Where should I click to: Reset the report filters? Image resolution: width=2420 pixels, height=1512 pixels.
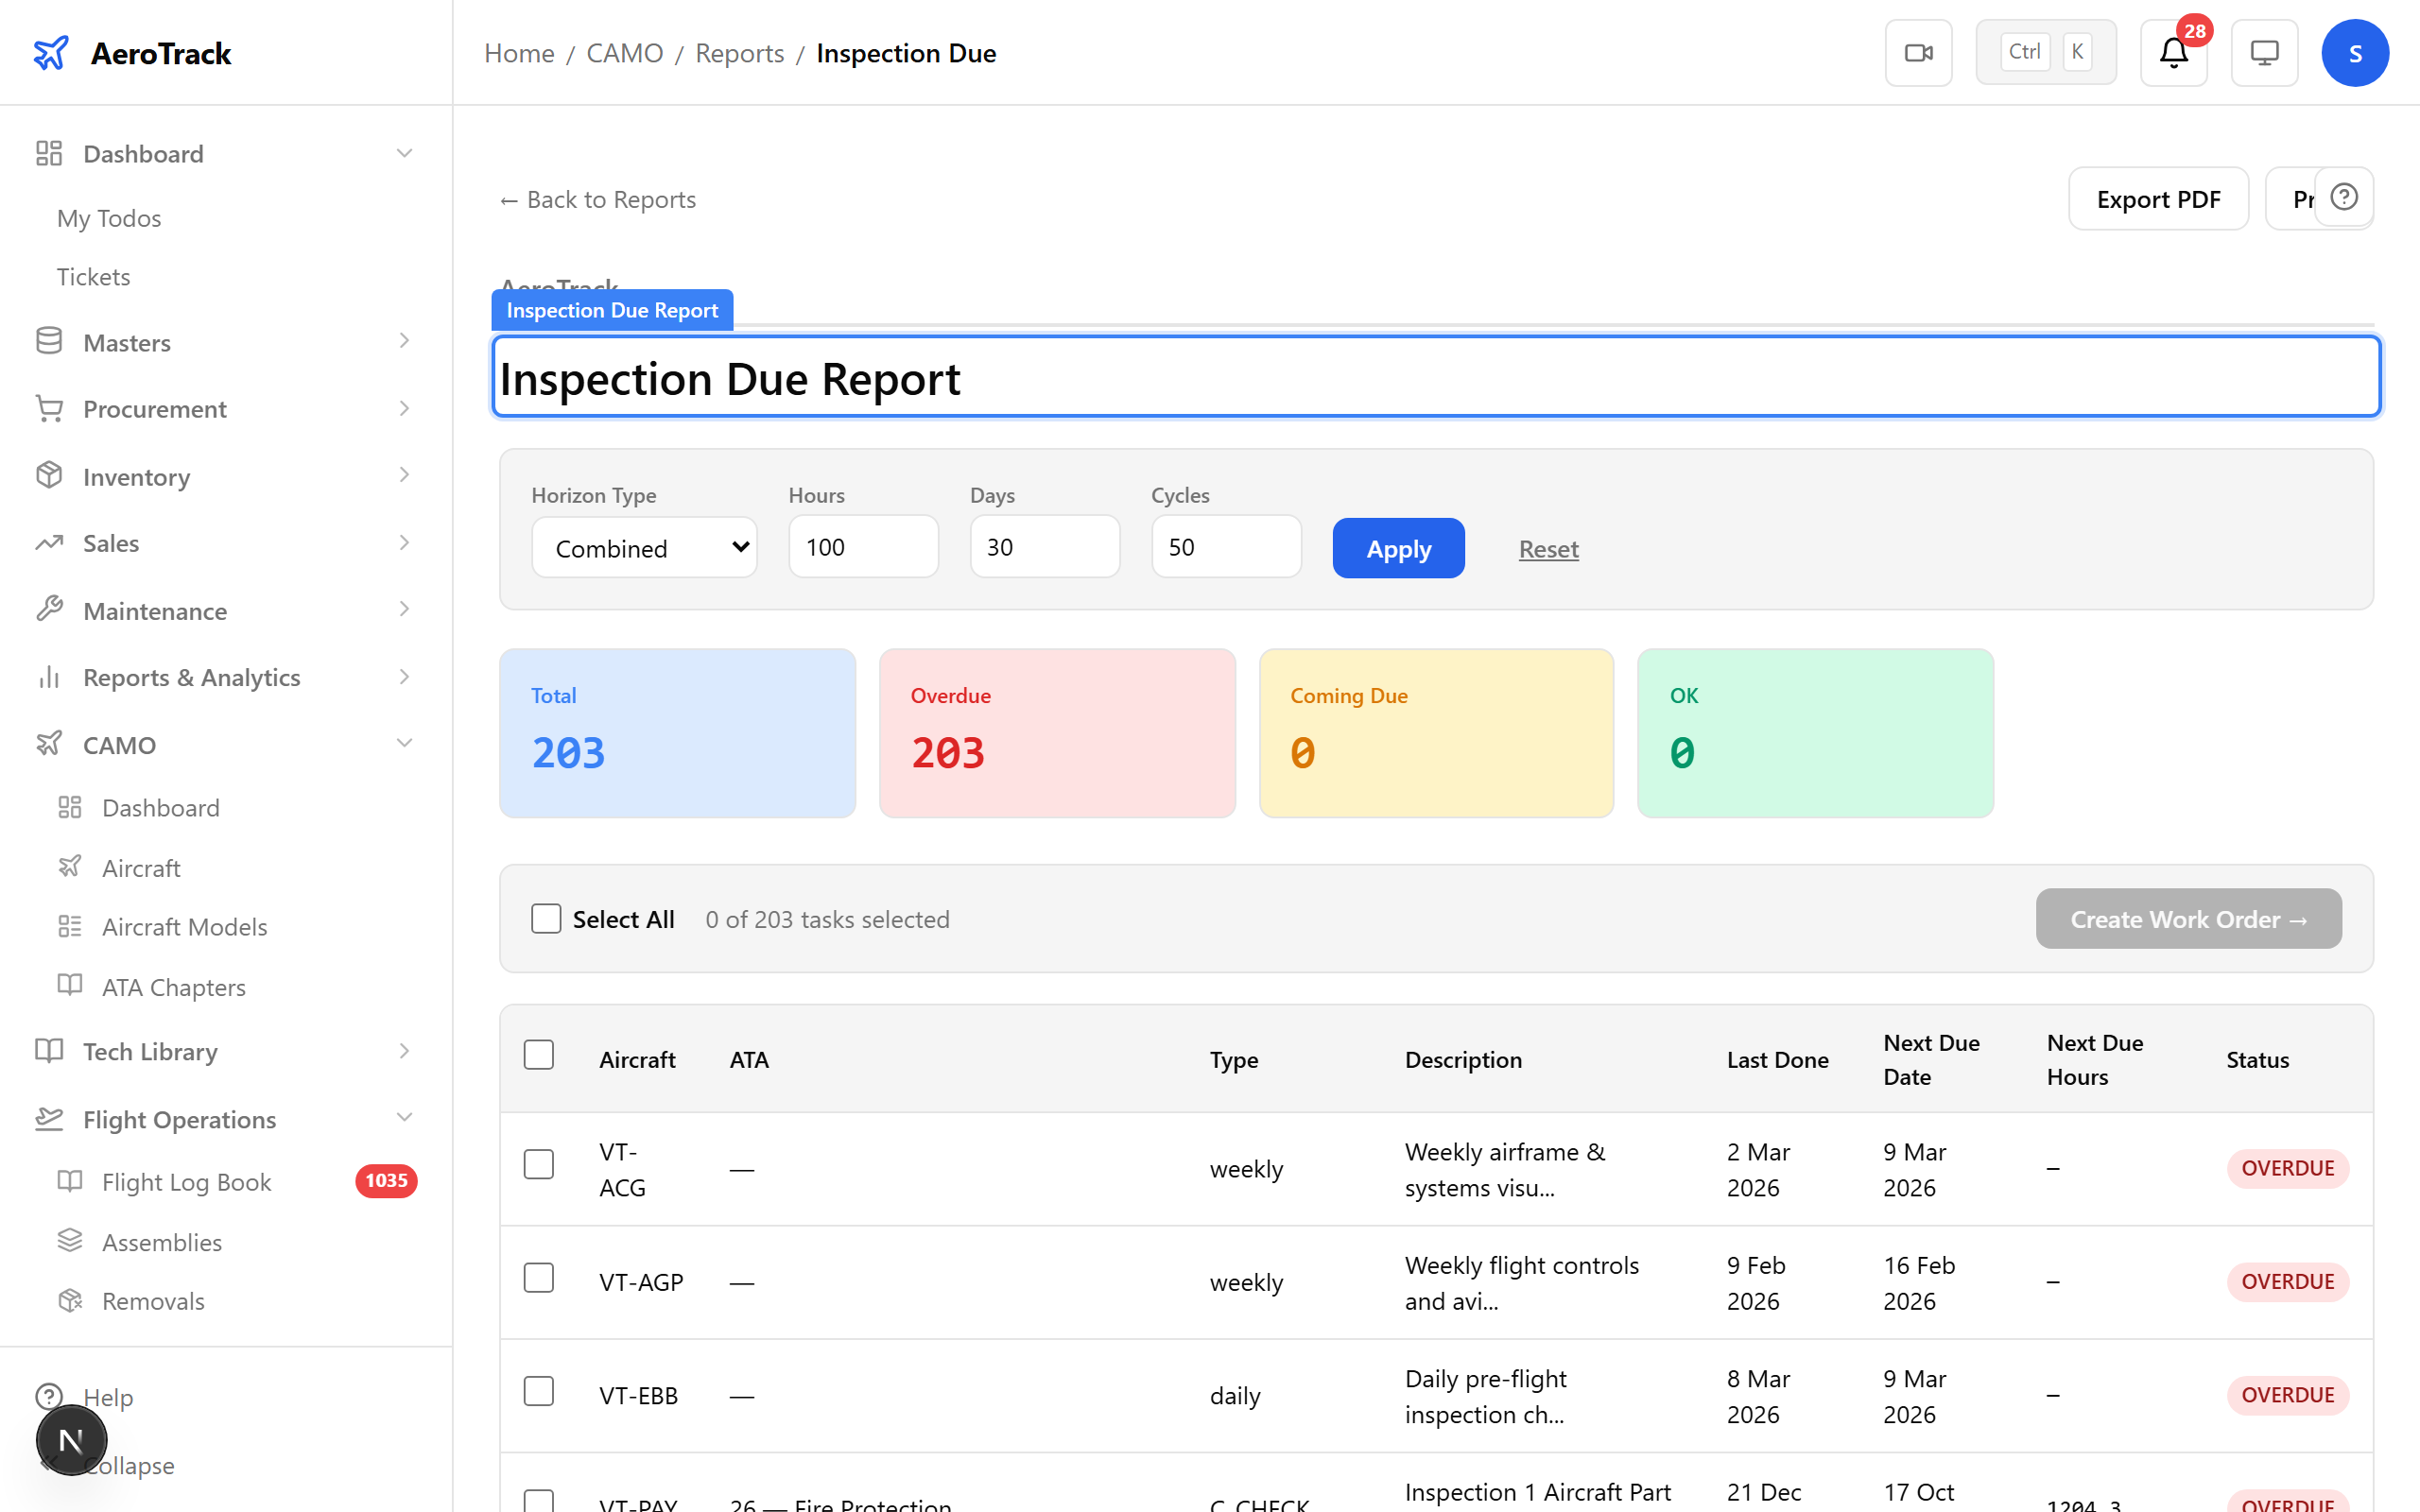click(x=1547, y=548)
